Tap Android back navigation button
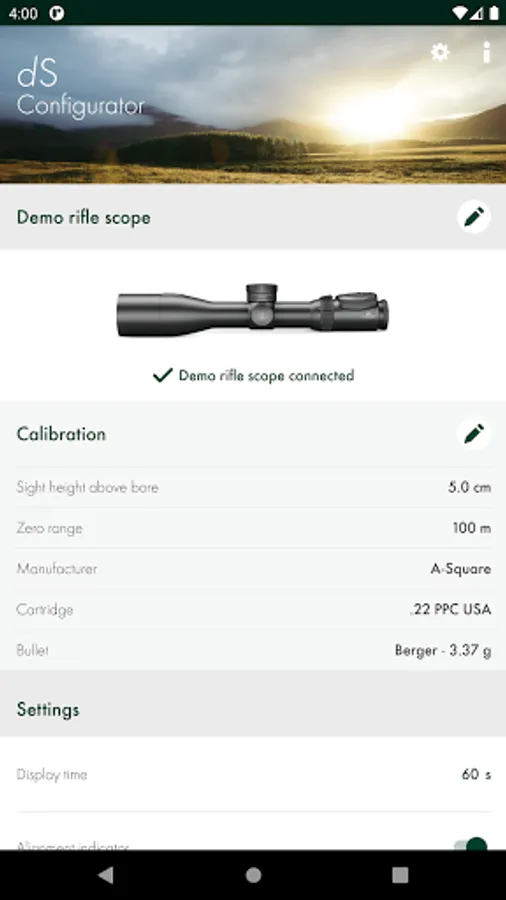The width and height of the screenshot is (506, 900). click(106, 875)
